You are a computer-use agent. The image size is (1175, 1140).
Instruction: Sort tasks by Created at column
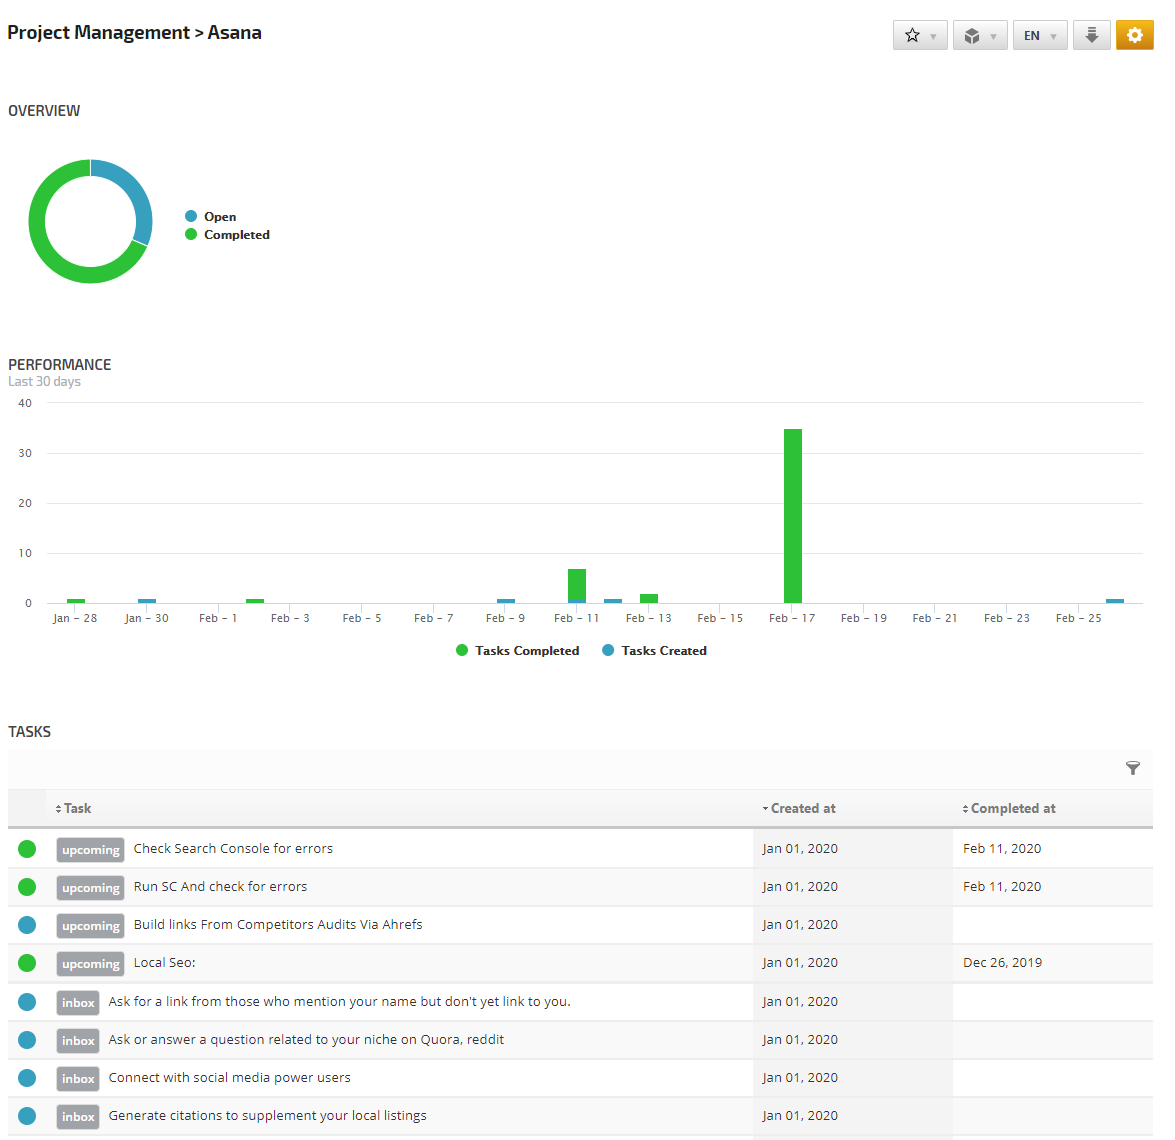pyautogui.click(x=802, y=808)
